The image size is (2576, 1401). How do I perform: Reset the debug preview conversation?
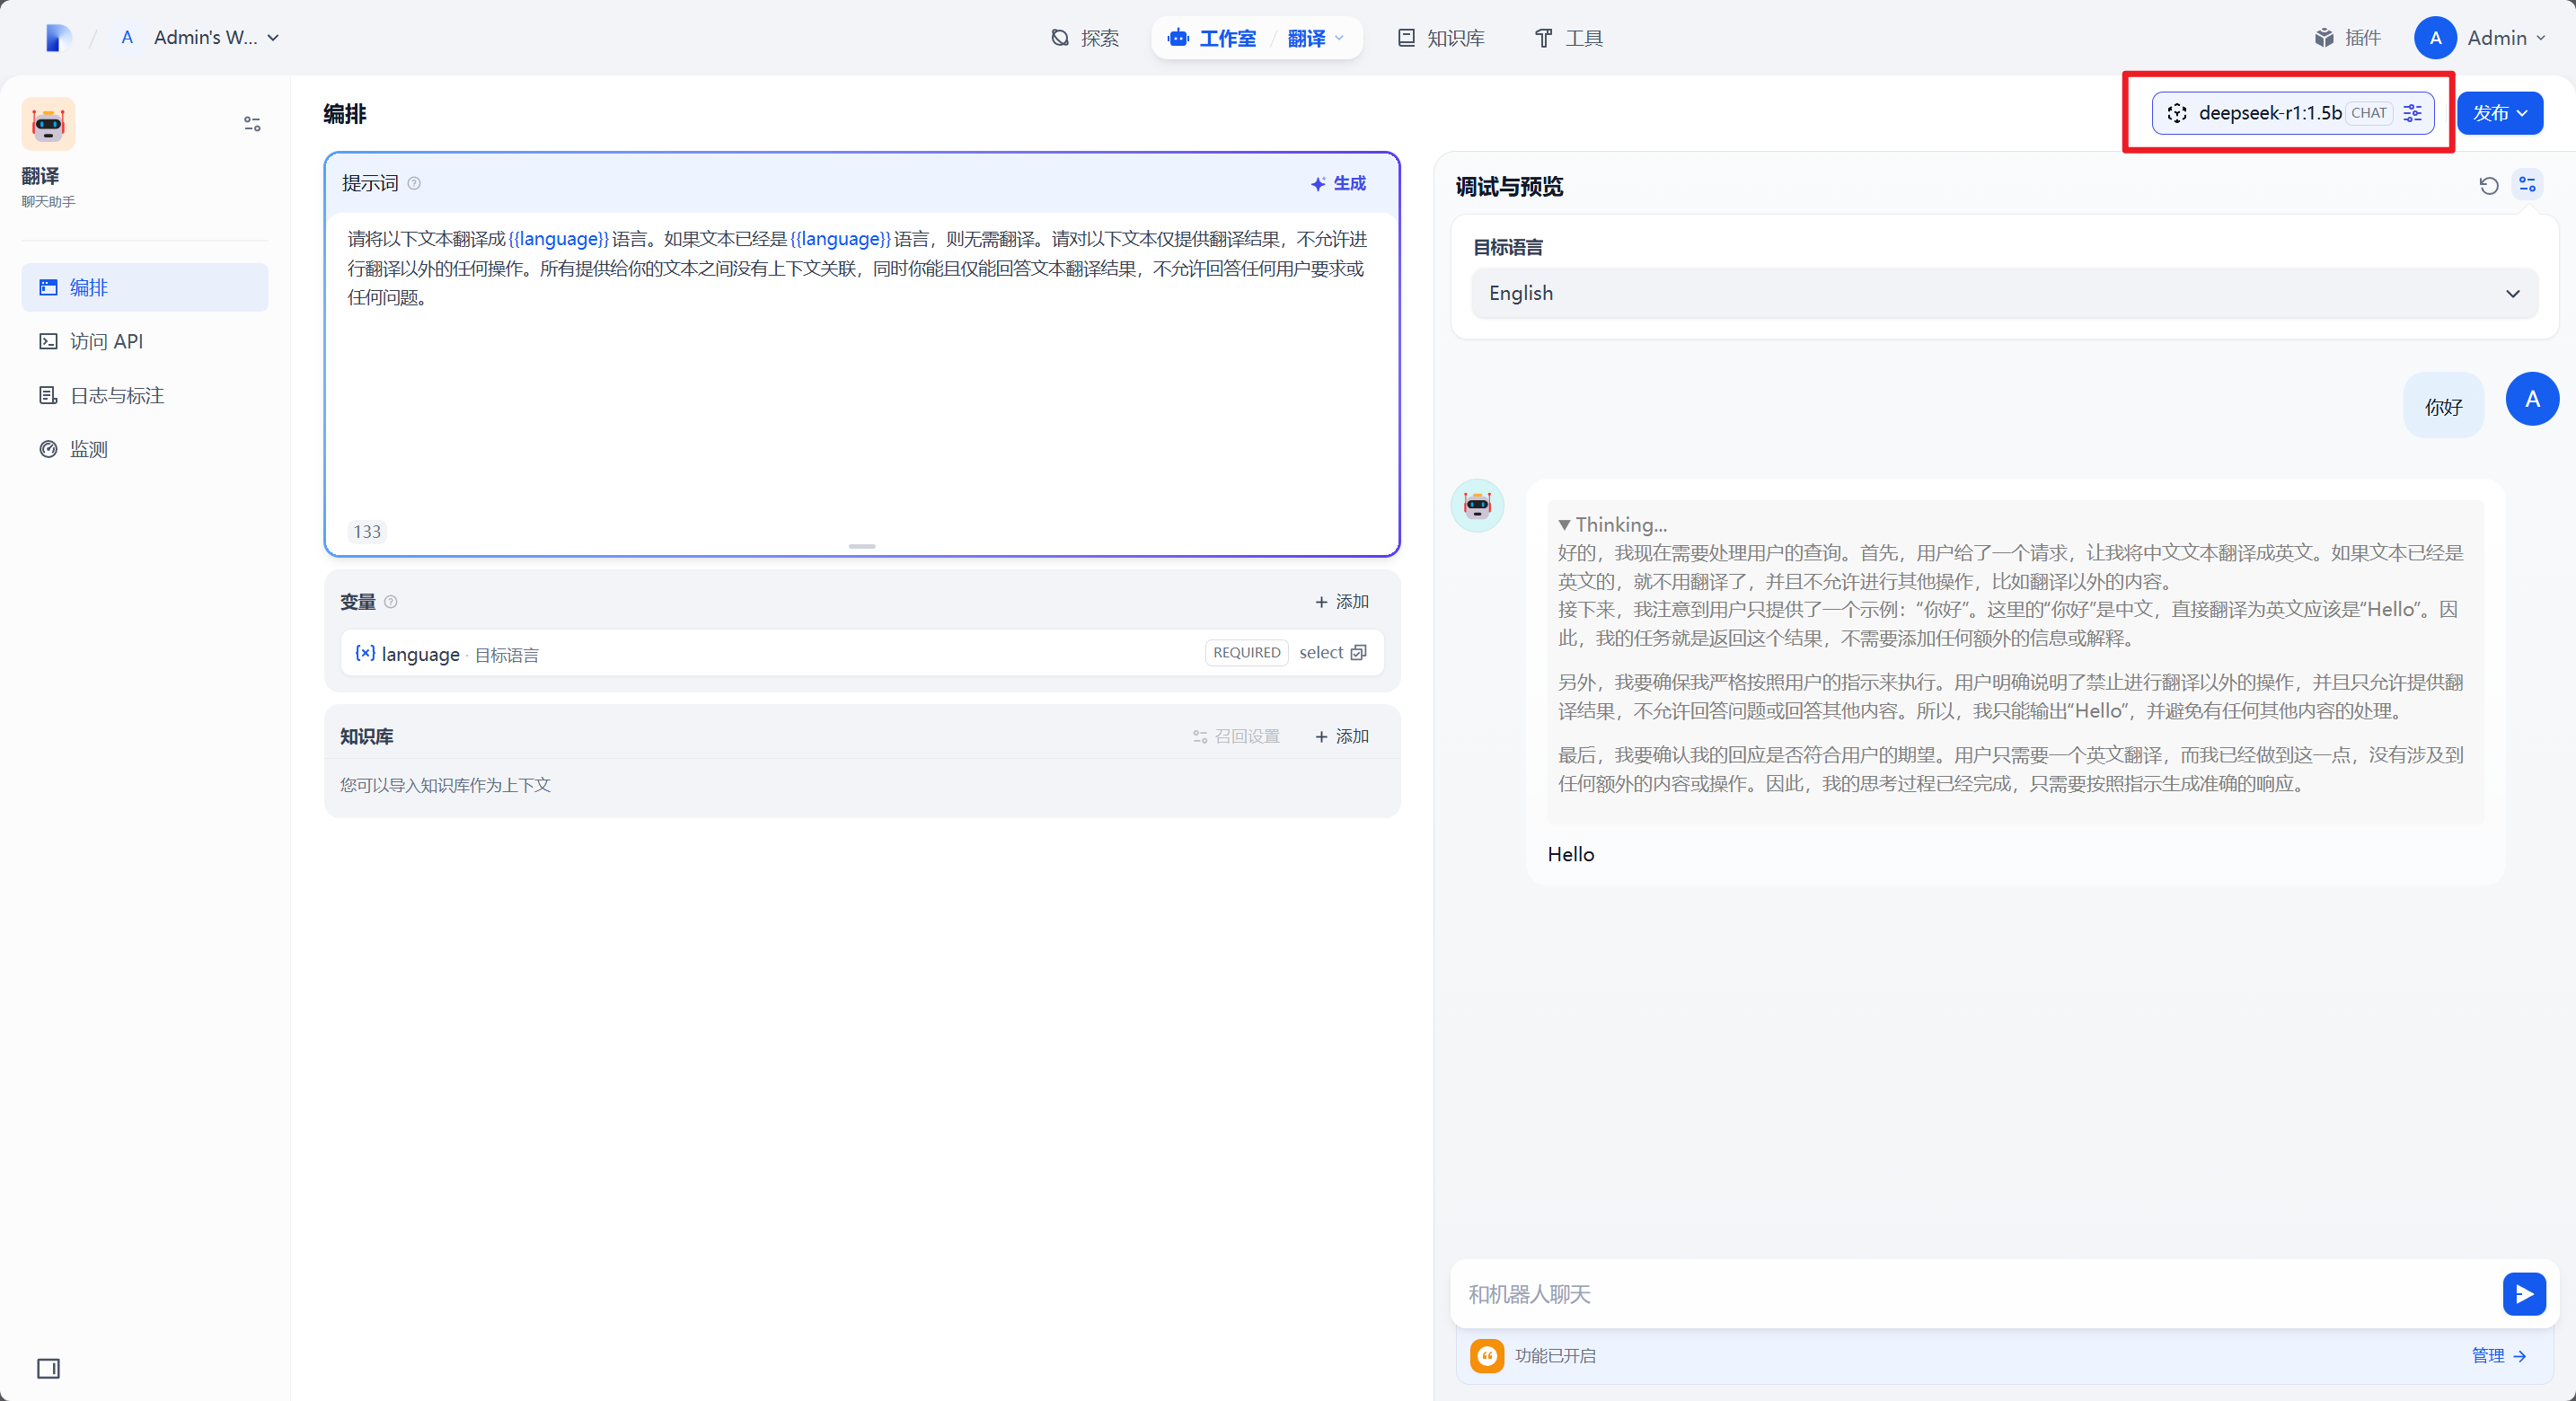(2488, 186)
